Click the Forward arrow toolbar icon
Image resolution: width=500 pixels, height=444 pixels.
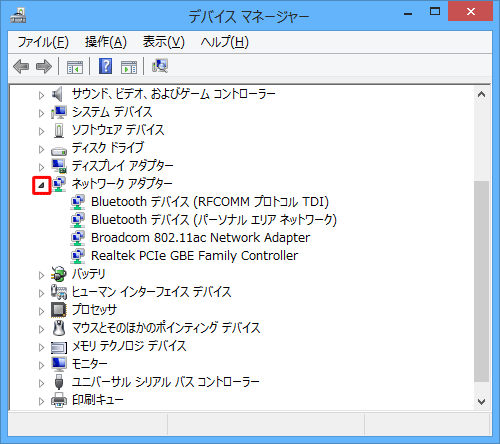click(x=44, y=66)
